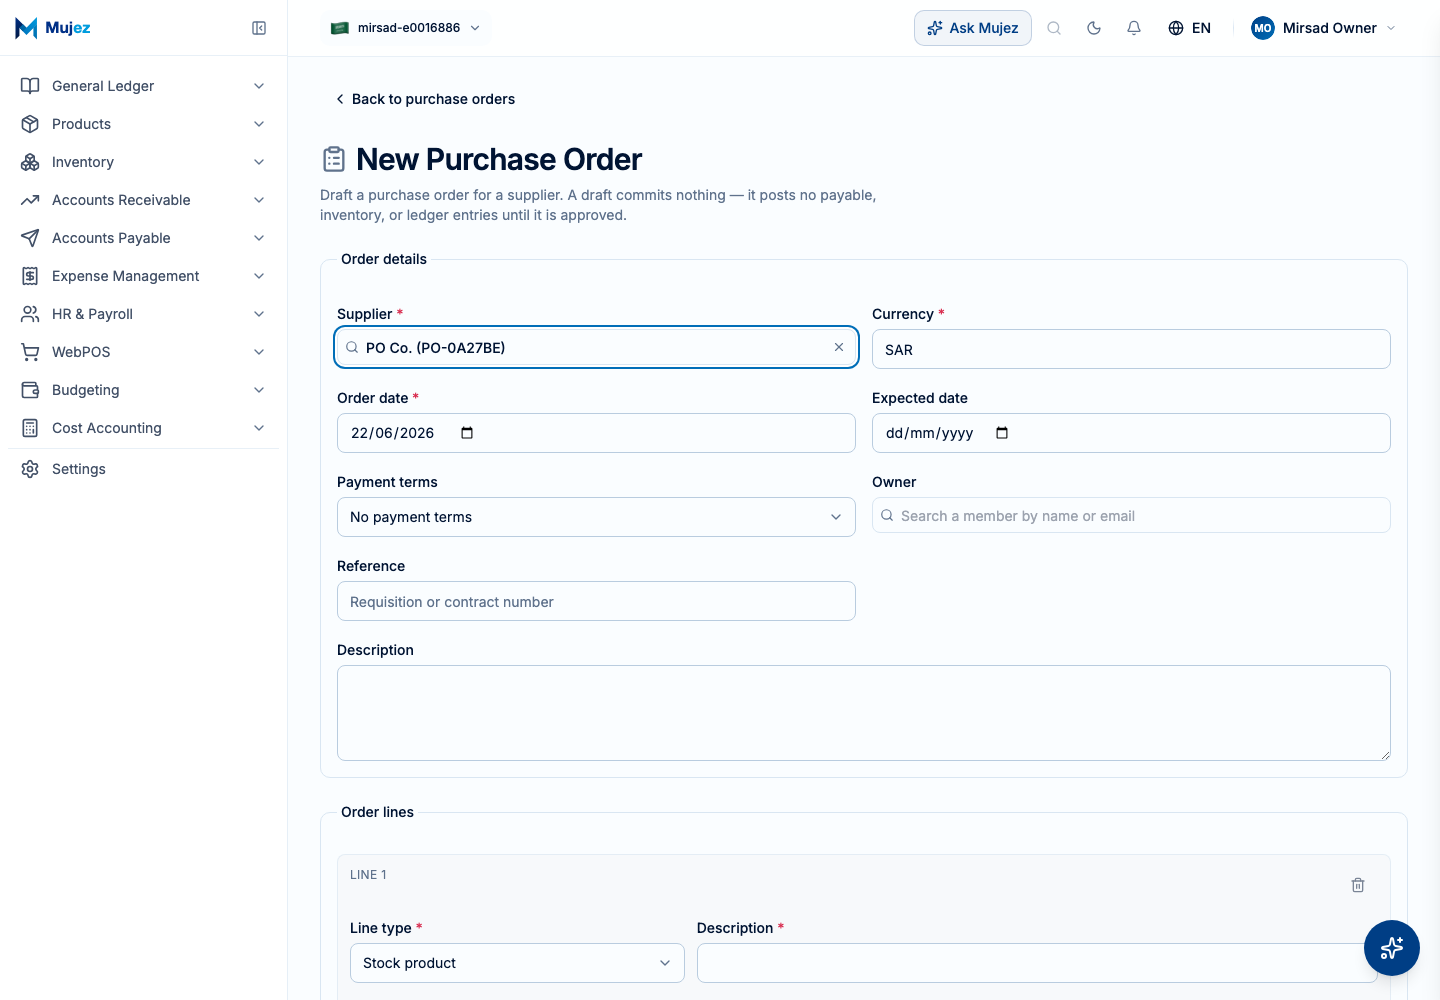Click the Line 1 Description field

pyautogui.click(x=1037, y=963)
